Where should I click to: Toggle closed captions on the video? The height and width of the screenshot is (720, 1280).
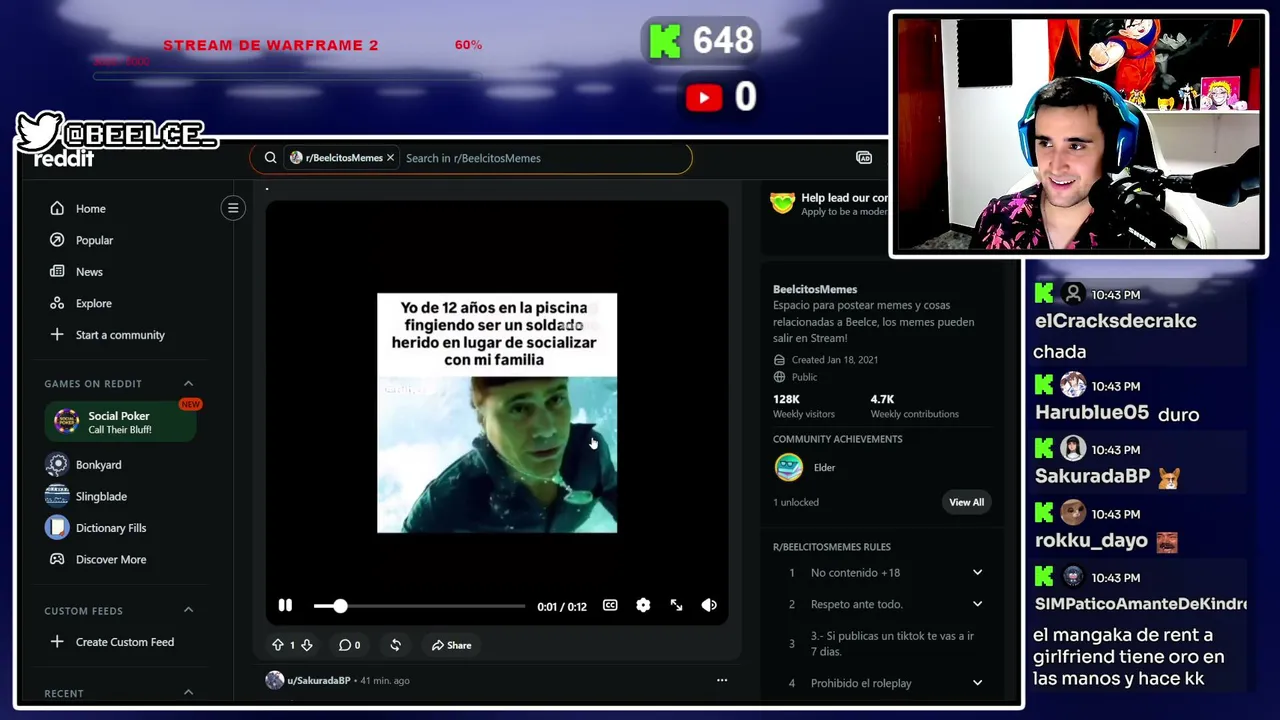pos(610,605)
